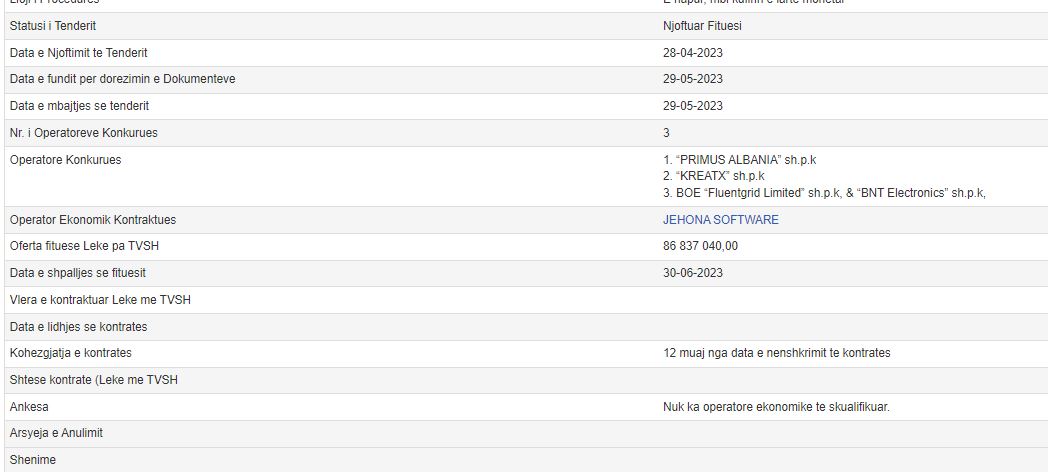
Task: Click the 'Vlera e kontraktuar Leke me TVSH' label
Action: tap(100, 300)
